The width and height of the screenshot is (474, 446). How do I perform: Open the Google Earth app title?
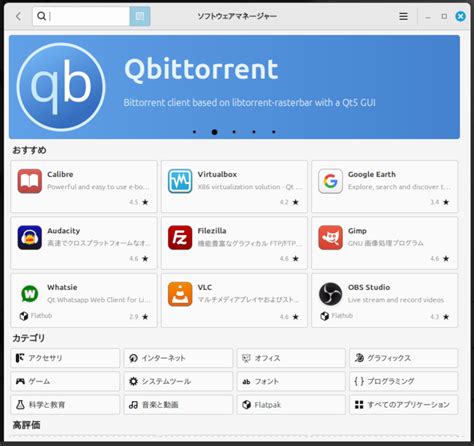372,174
